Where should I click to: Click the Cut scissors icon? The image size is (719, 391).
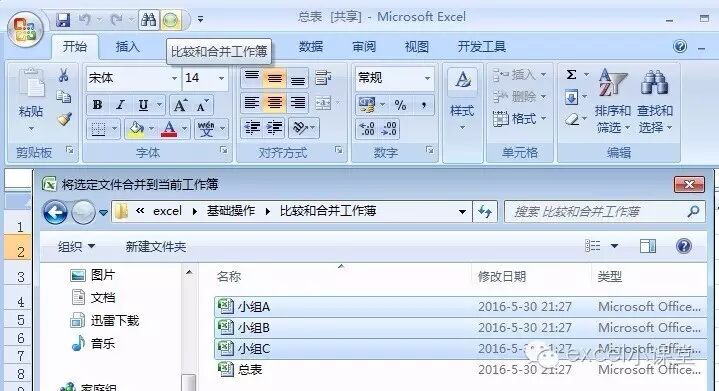point(63,76)
